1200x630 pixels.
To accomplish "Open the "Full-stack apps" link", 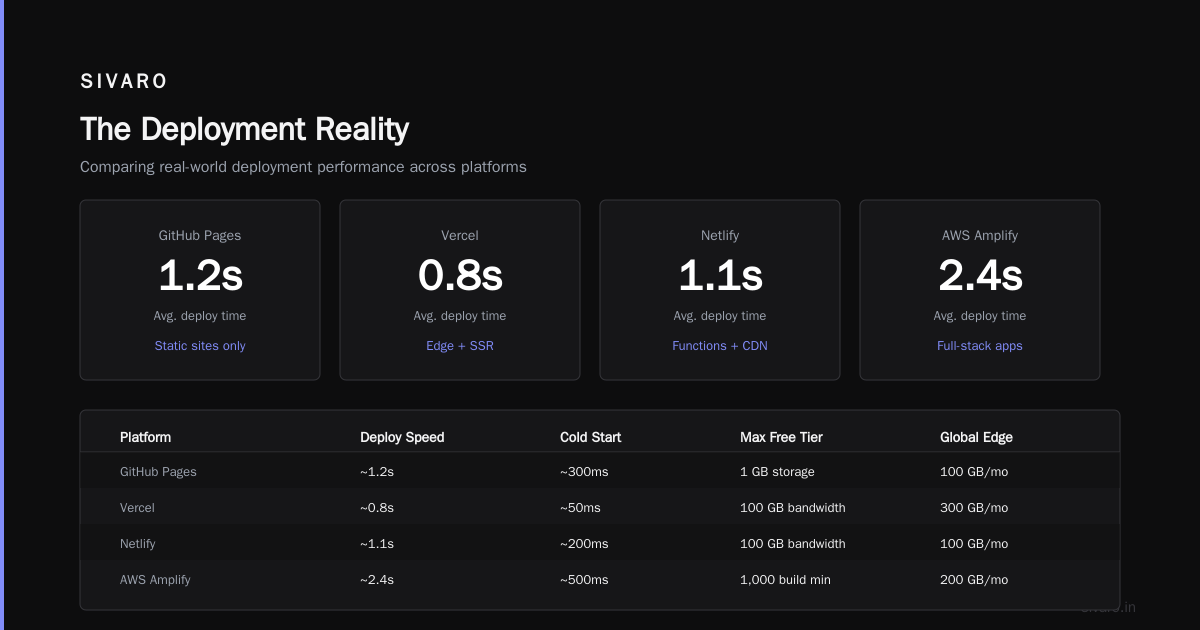I will [x=980, y=346].
